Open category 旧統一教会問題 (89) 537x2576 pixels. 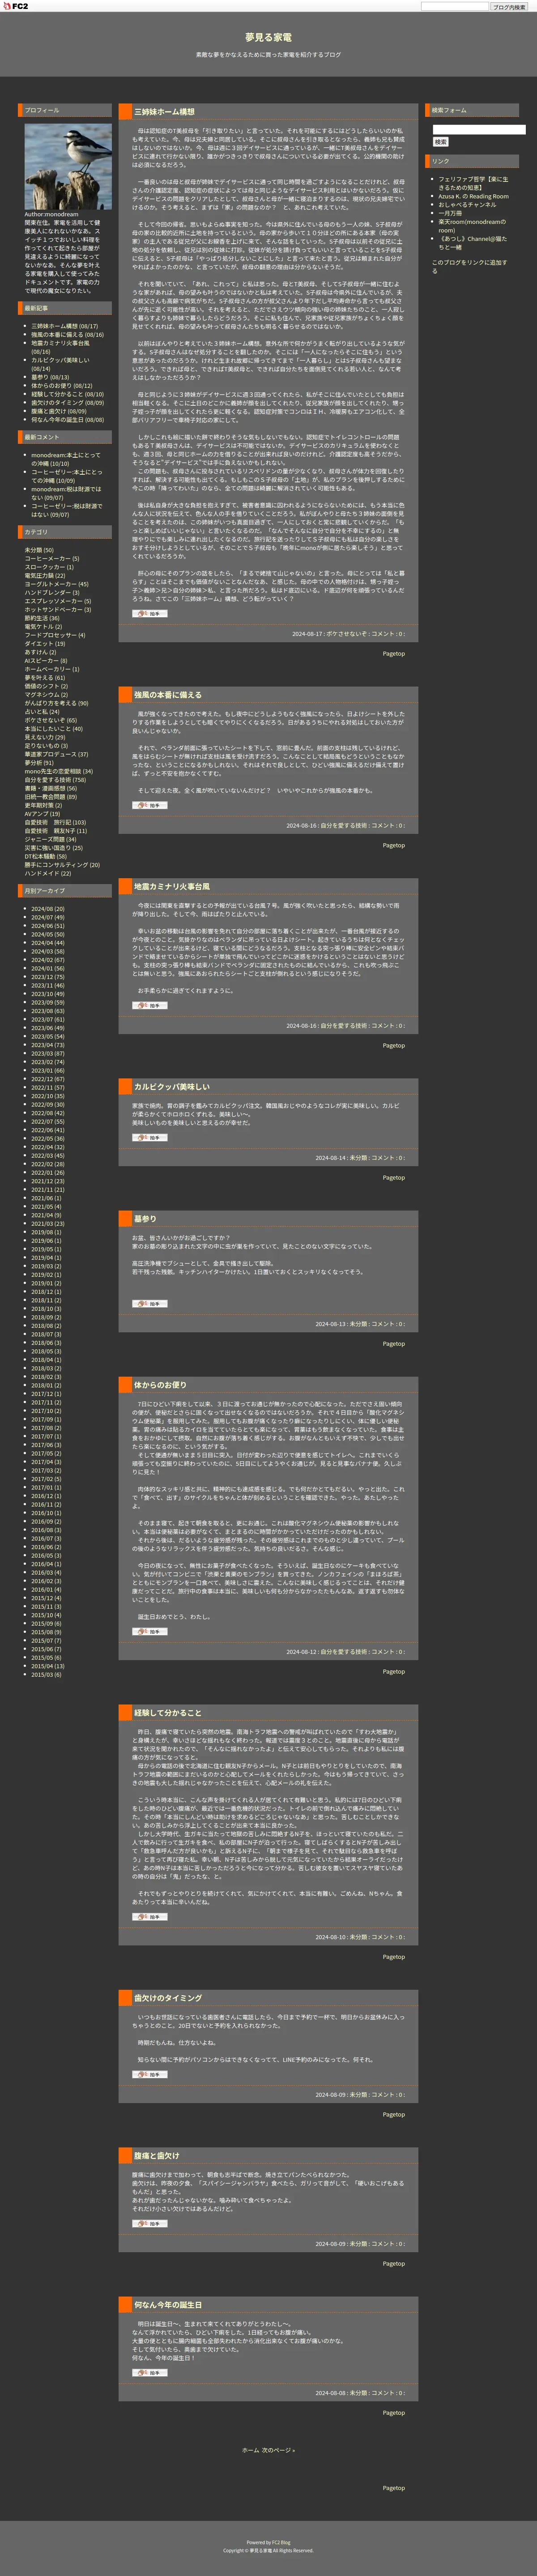coord(51,797)
